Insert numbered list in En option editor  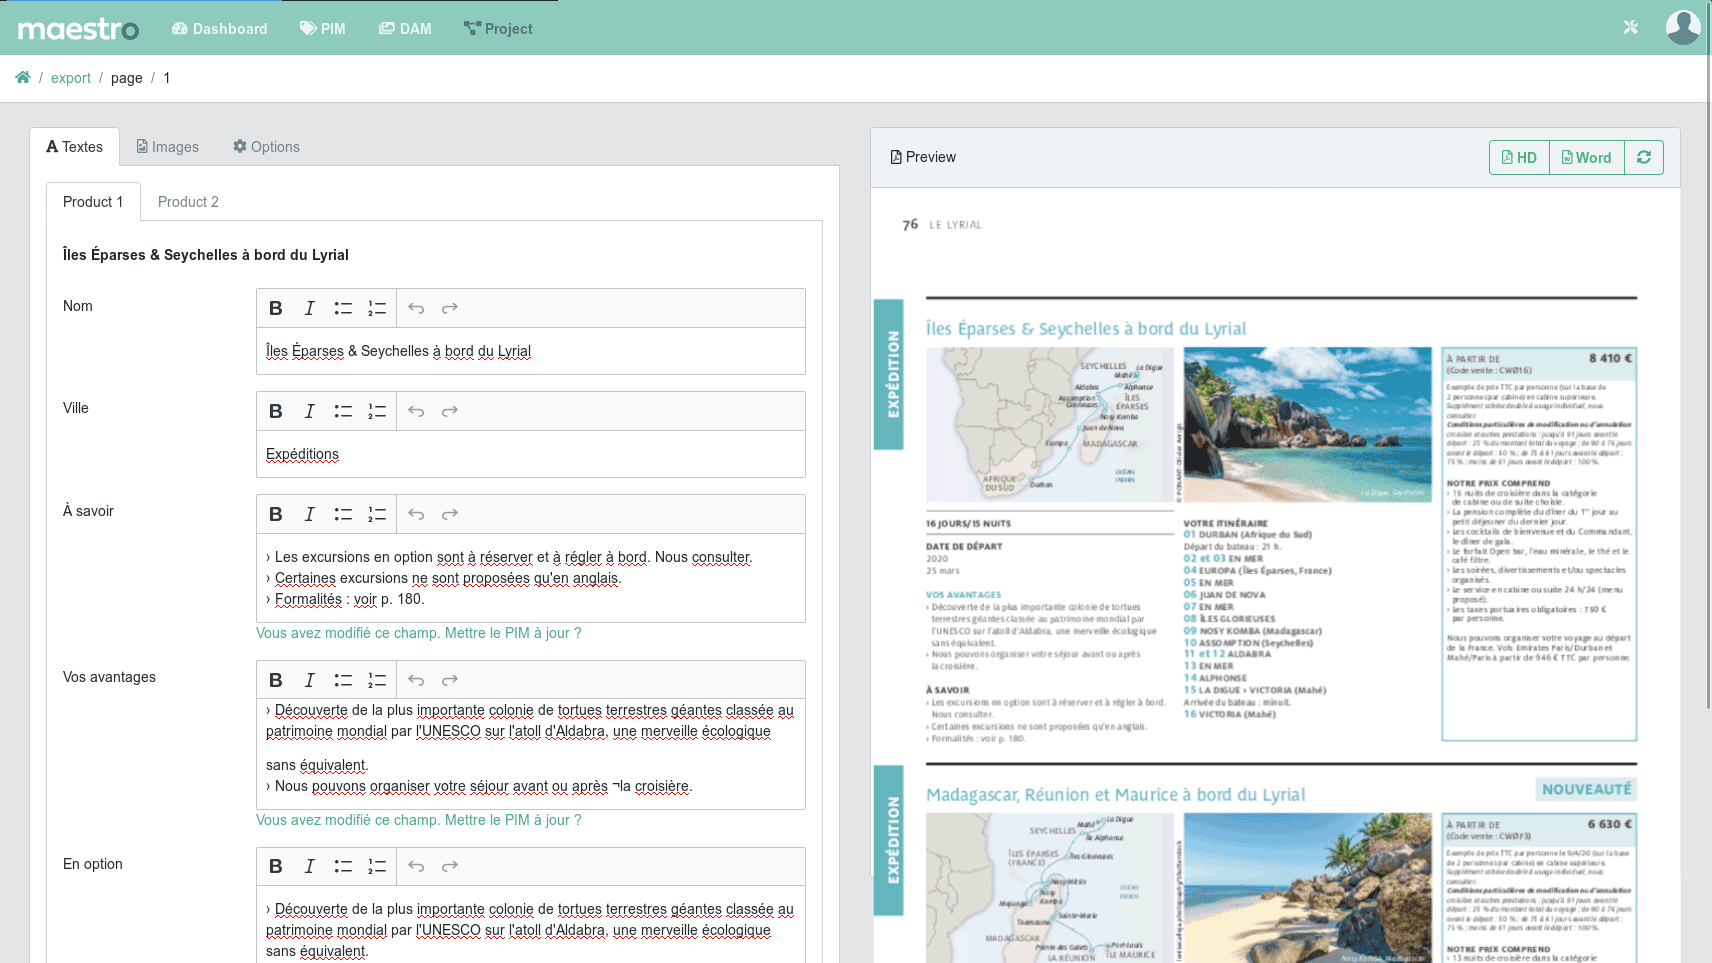click(377, 867)
